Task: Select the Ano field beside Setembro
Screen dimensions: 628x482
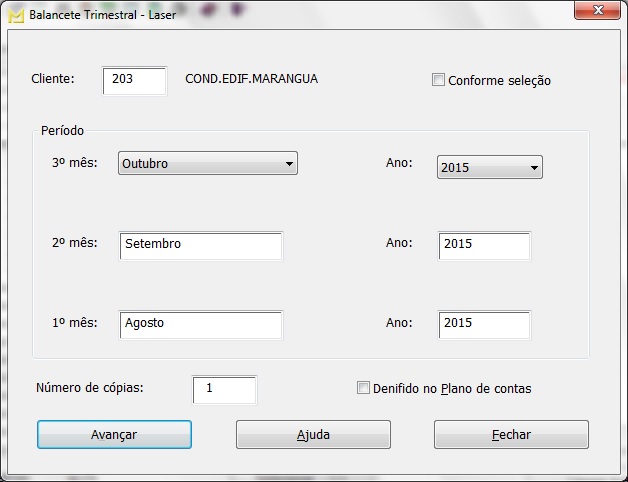Action: pyautogui.click(x=484, y=245)
